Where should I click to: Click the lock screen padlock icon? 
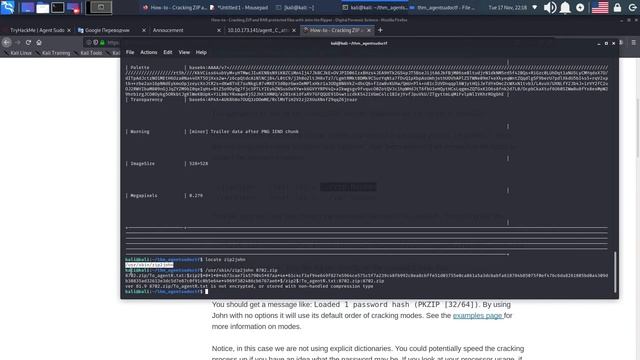(617, 7)
